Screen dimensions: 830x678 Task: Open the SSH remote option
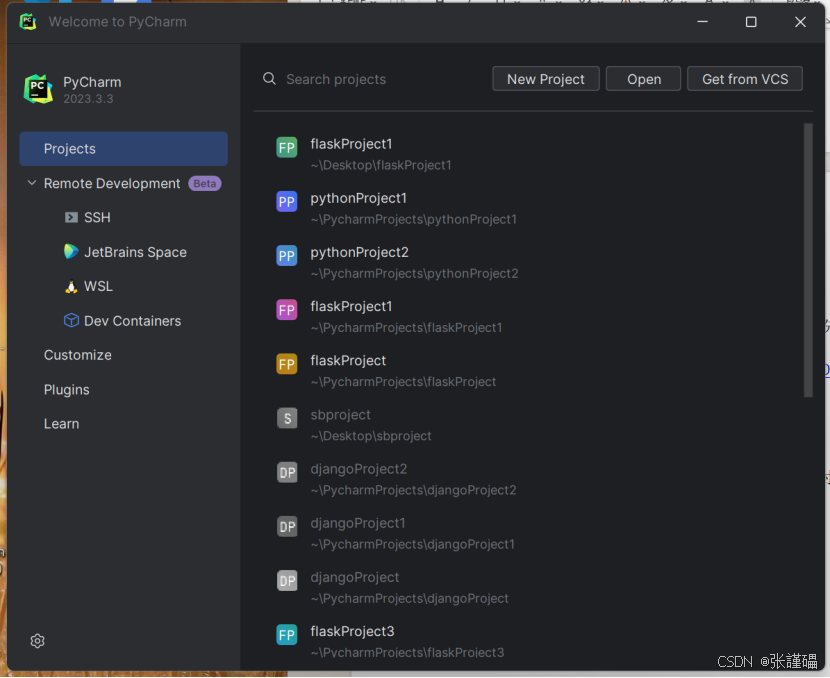coord(97,218)
